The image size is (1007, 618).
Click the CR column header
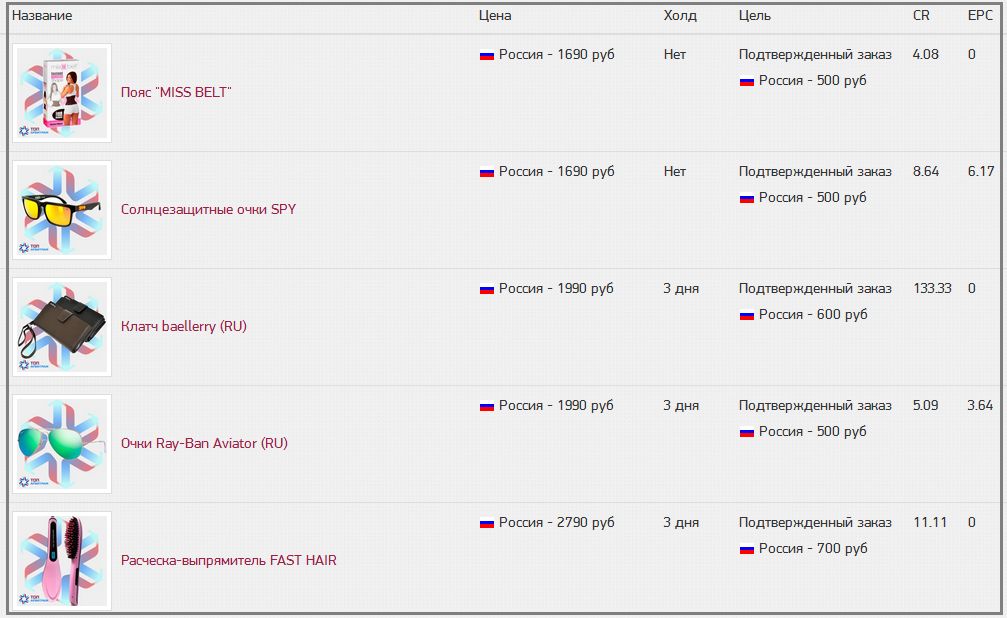pyautogui.click(x=921, y=16)
